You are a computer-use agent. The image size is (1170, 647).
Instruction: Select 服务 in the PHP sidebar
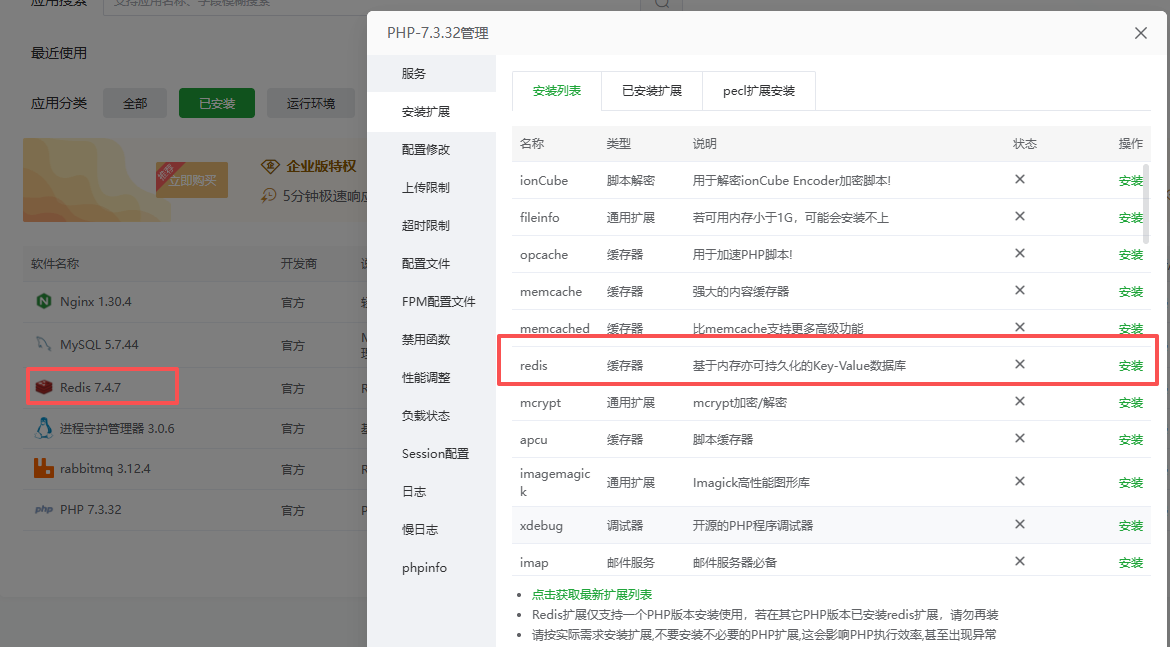431,73
